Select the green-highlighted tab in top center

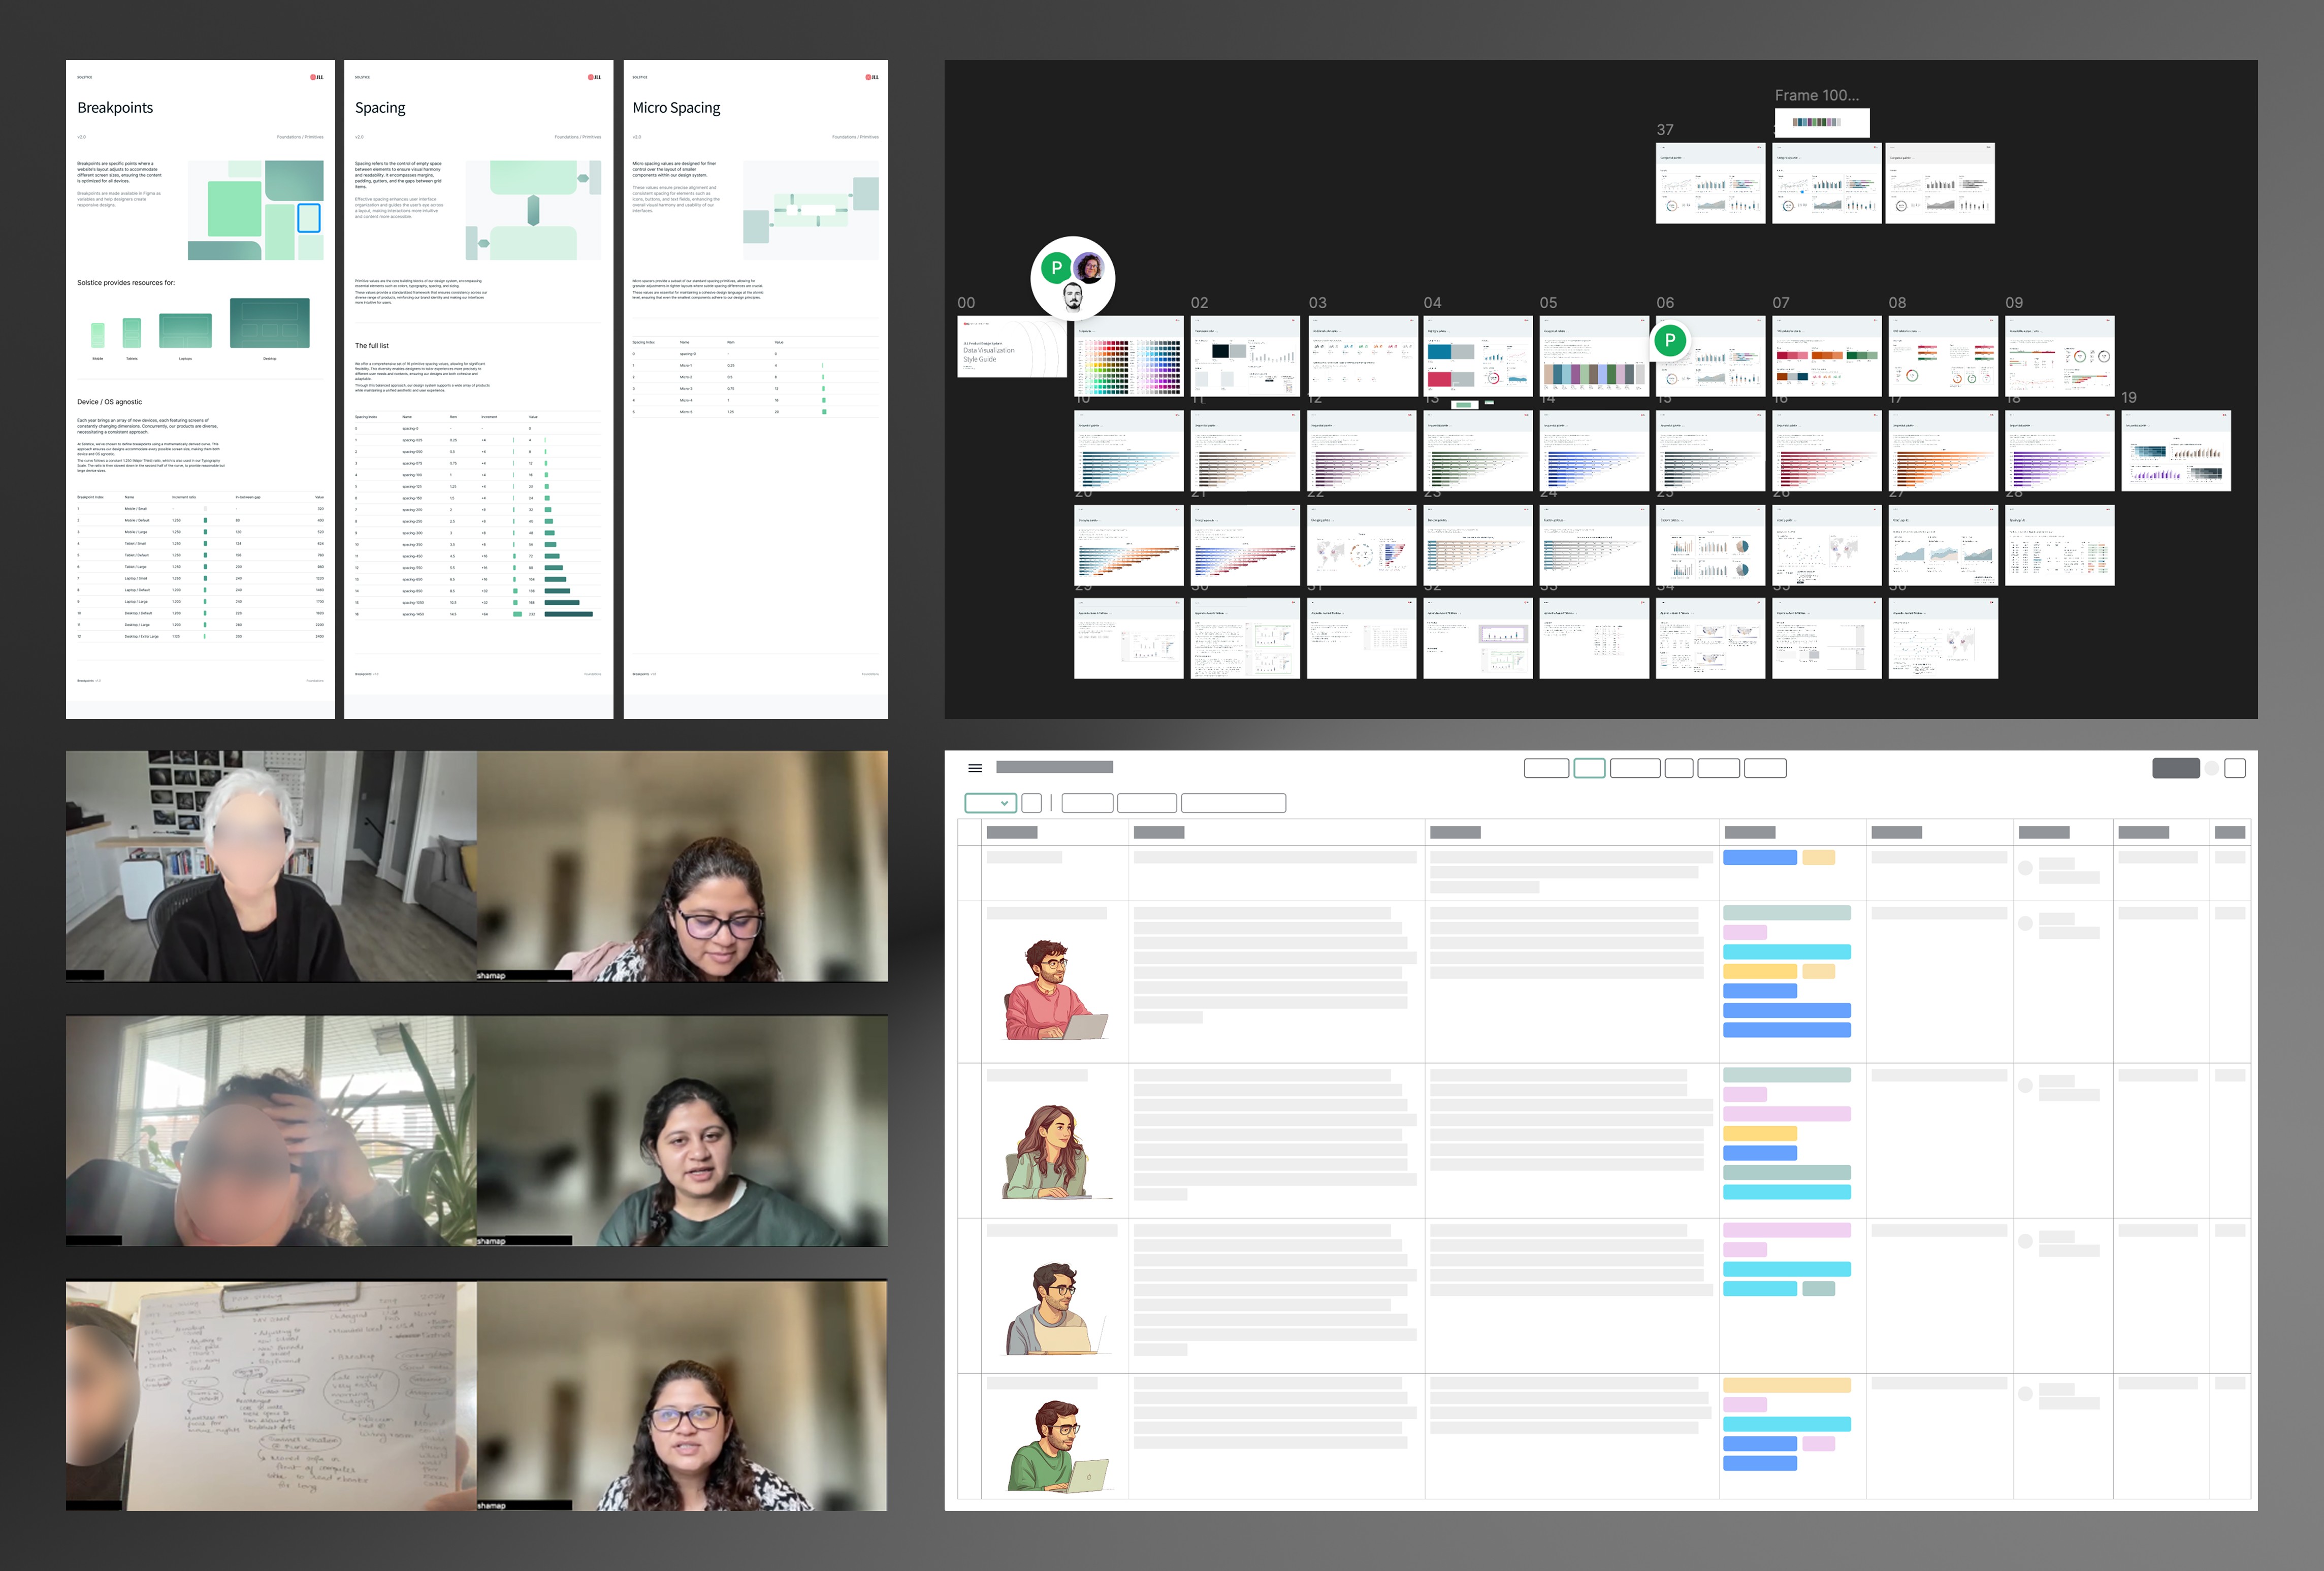tap(1589, 768)
